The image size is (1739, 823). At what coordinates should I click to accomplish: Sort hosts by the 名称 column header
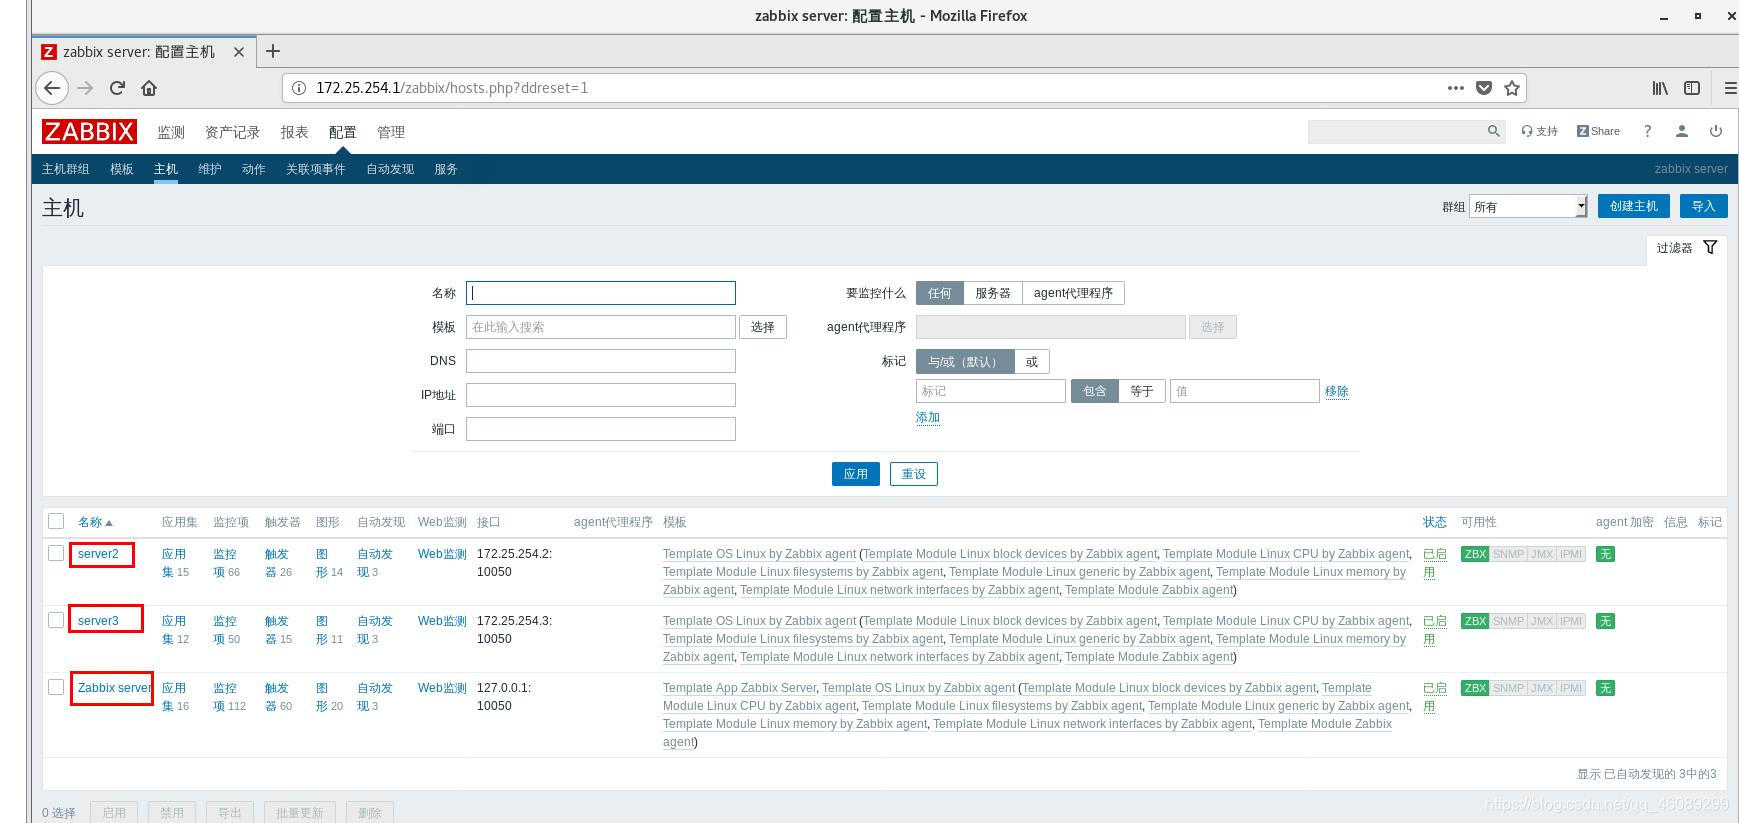tap(95, 522)
